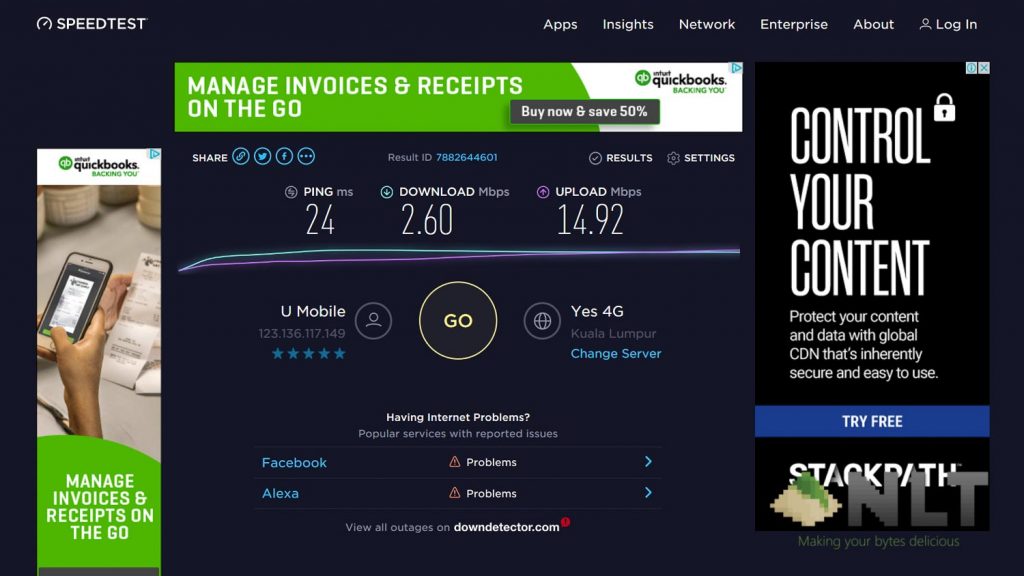This screenshot has height=576, width=1024.
Task: Click Buy now & save 50% button
Action: (x=584, y=112)
